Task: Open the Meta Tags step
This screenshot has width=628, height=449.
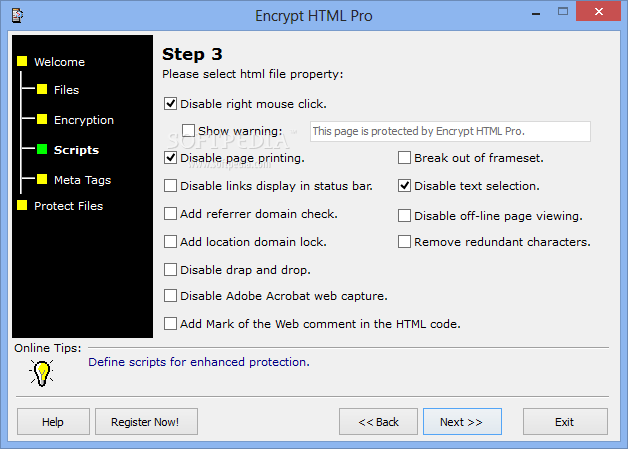Action: [x=83, y=180]
